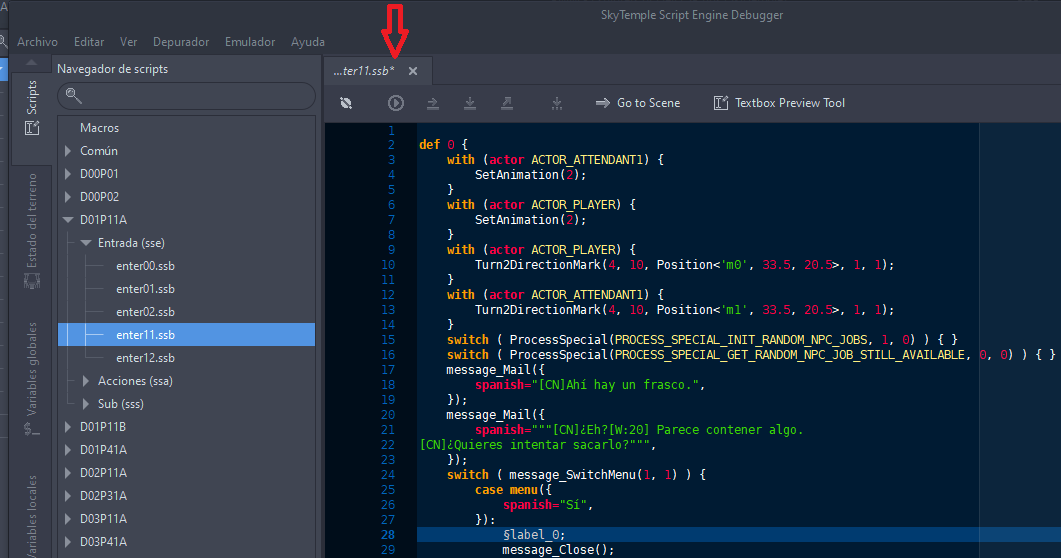Select enter12.ssb in the script tree

tap(145, 358)
